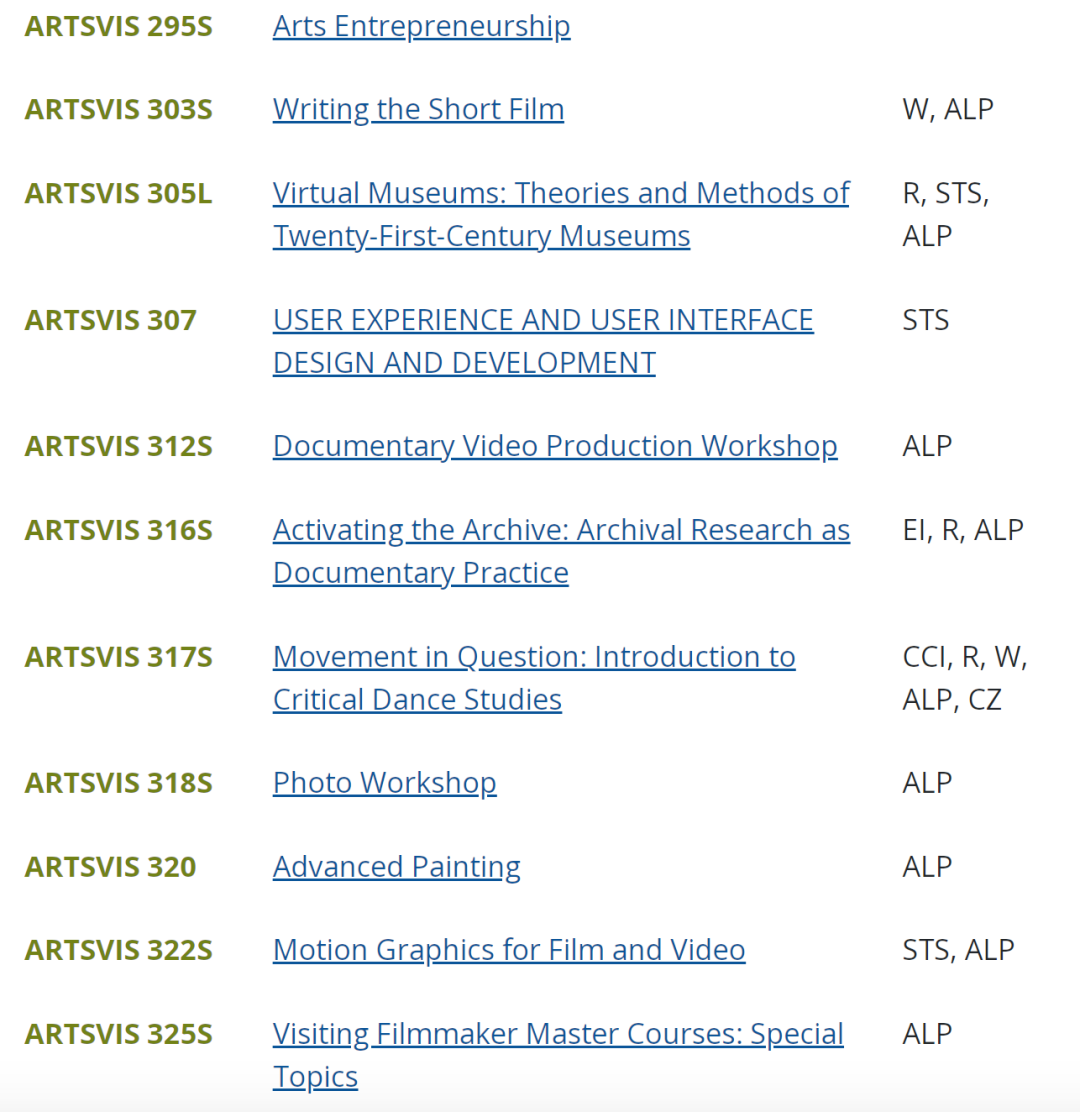Open the Advanced Painting course link
Viewport: 1080px width, 1112px height.
pyautogui.click(x=396, y=867)
